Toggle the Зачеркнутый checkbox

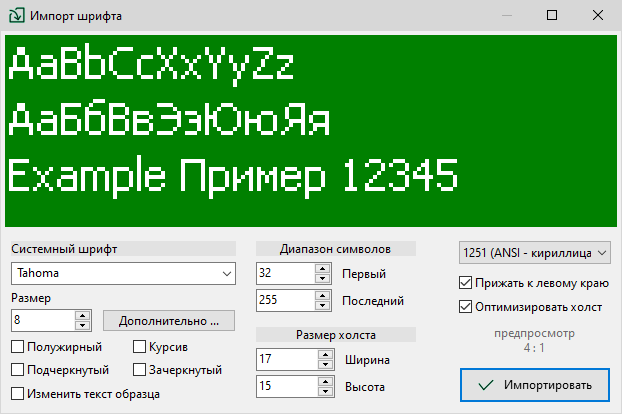pos(141,370)
